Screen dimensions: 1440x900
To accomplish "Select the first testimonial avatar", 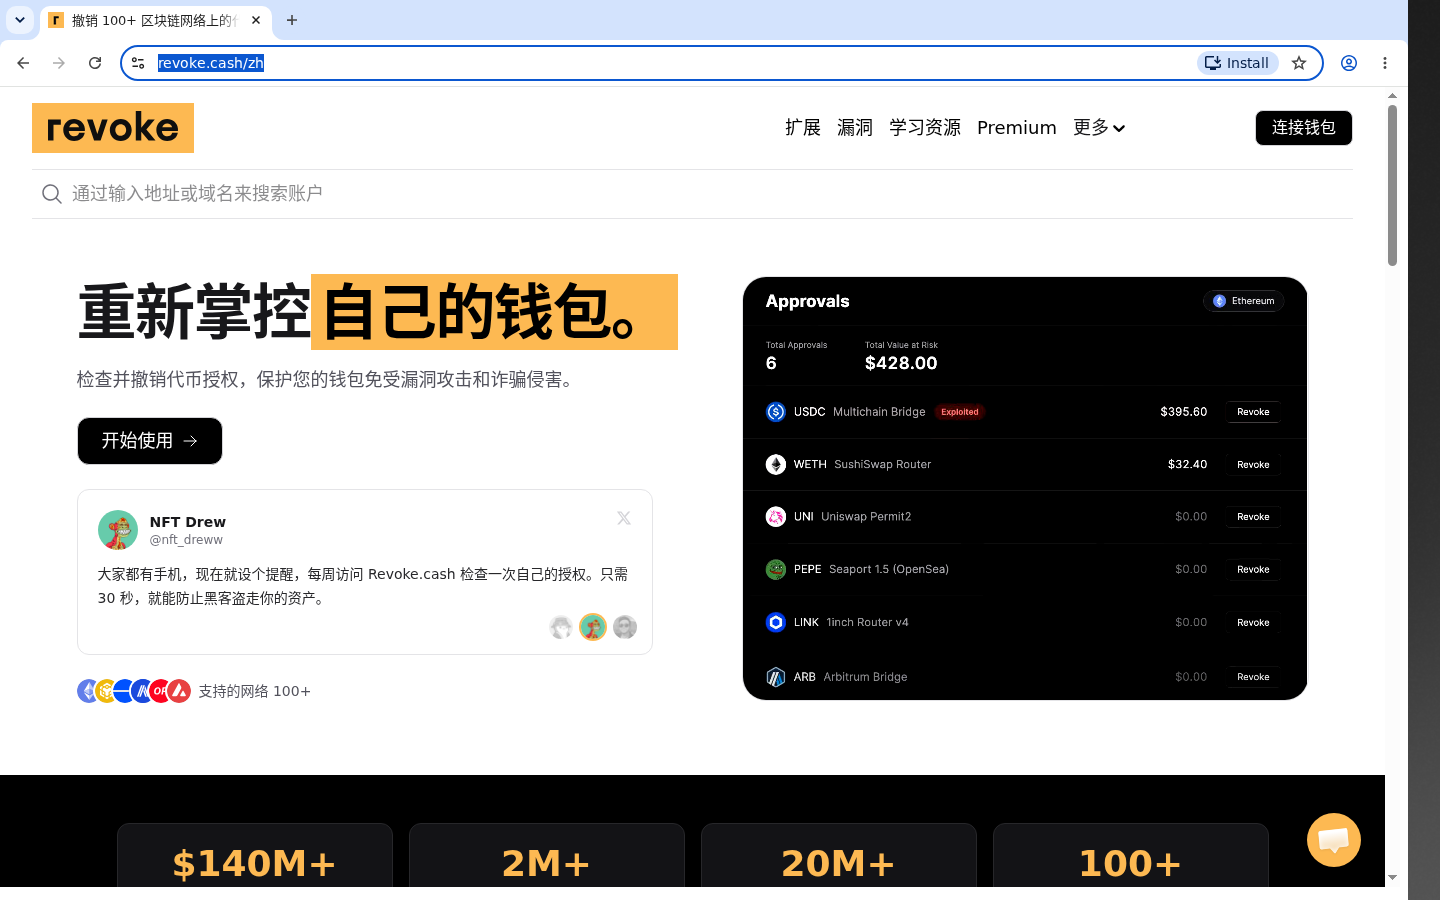I will point(561,627).
